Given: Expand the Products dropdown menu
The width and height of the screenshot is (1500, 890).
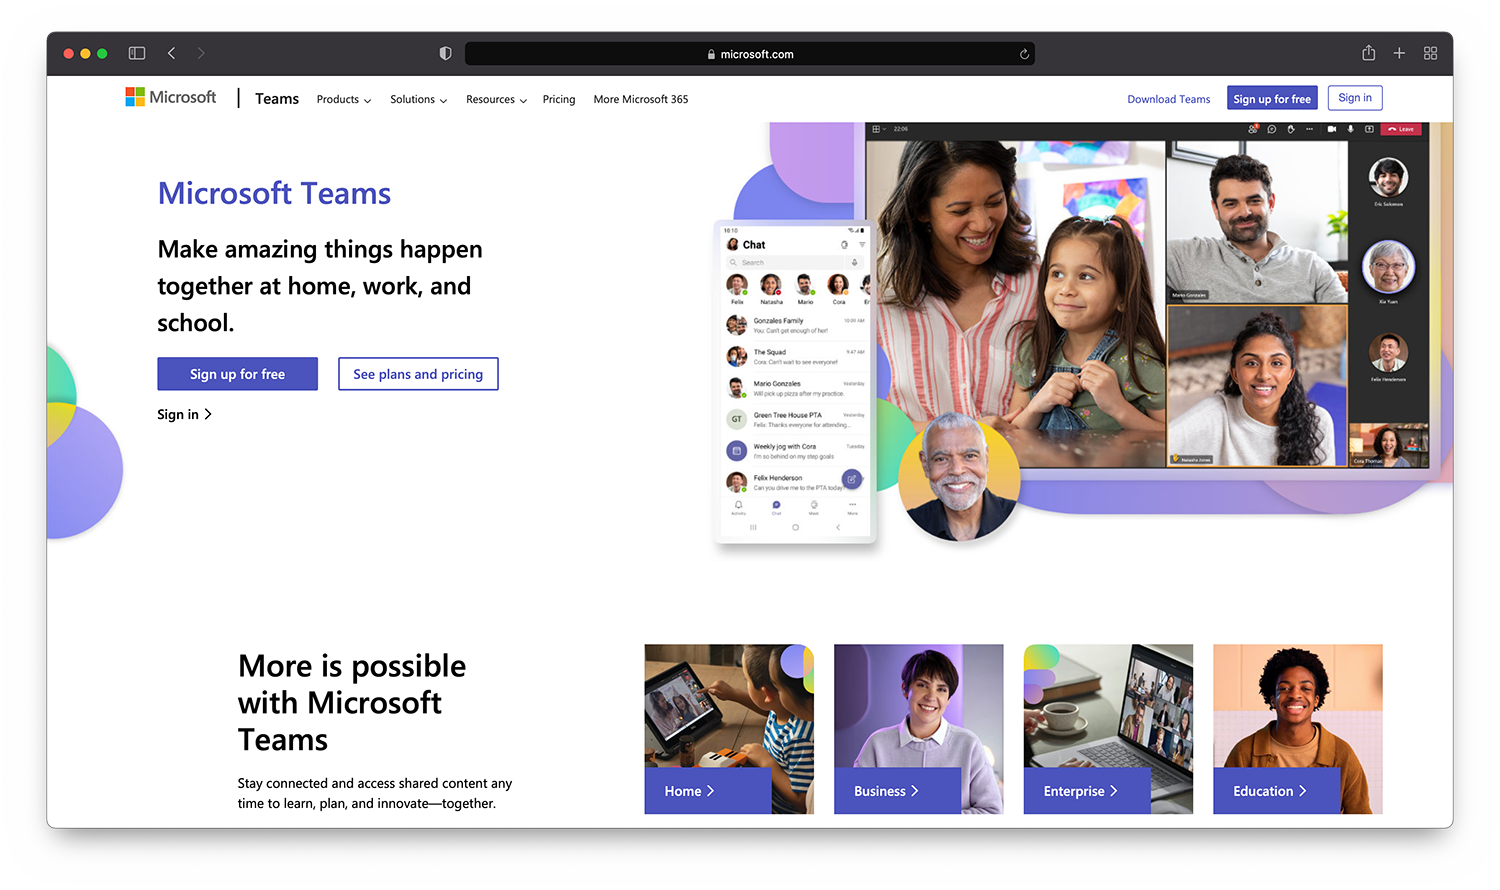Looking at the screenshot, I should pyautogui.click(x=344, y=99).
